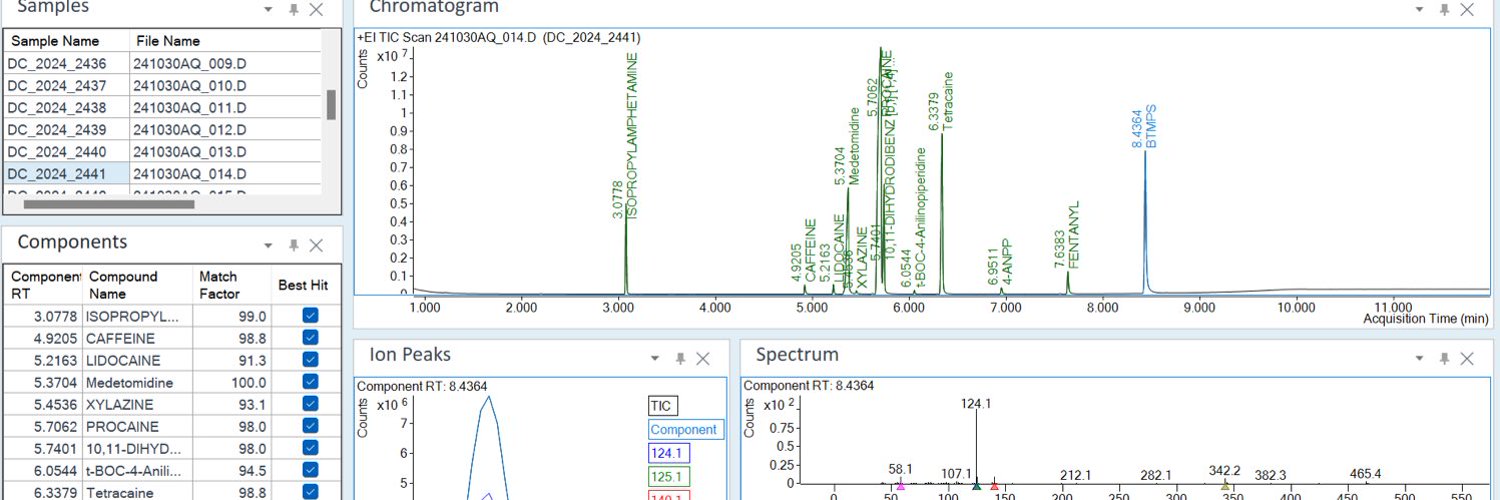Uncheck Best Hit for t-BOC-4-Anili... row
Viewport: 1500px width, 500px height.
point(310,470)
